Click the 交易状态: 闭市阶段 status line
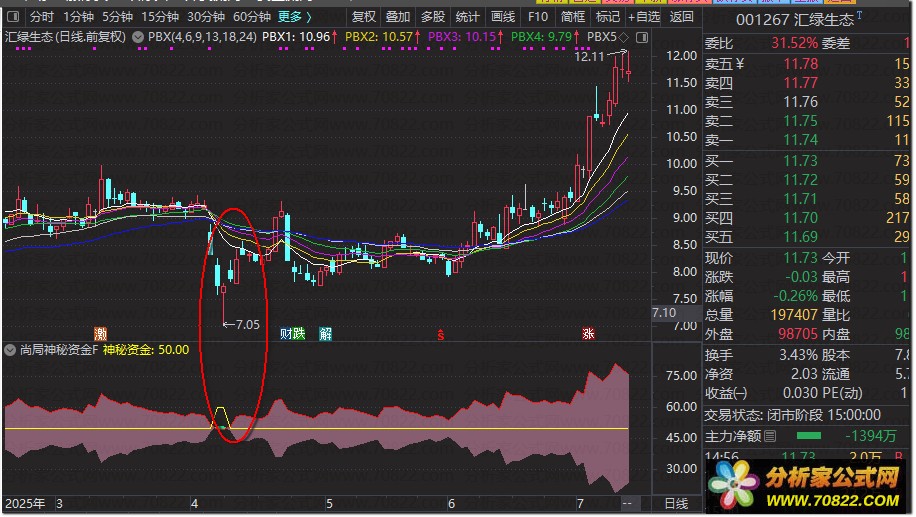Screen dimensions: 916x517 [792, 415]
